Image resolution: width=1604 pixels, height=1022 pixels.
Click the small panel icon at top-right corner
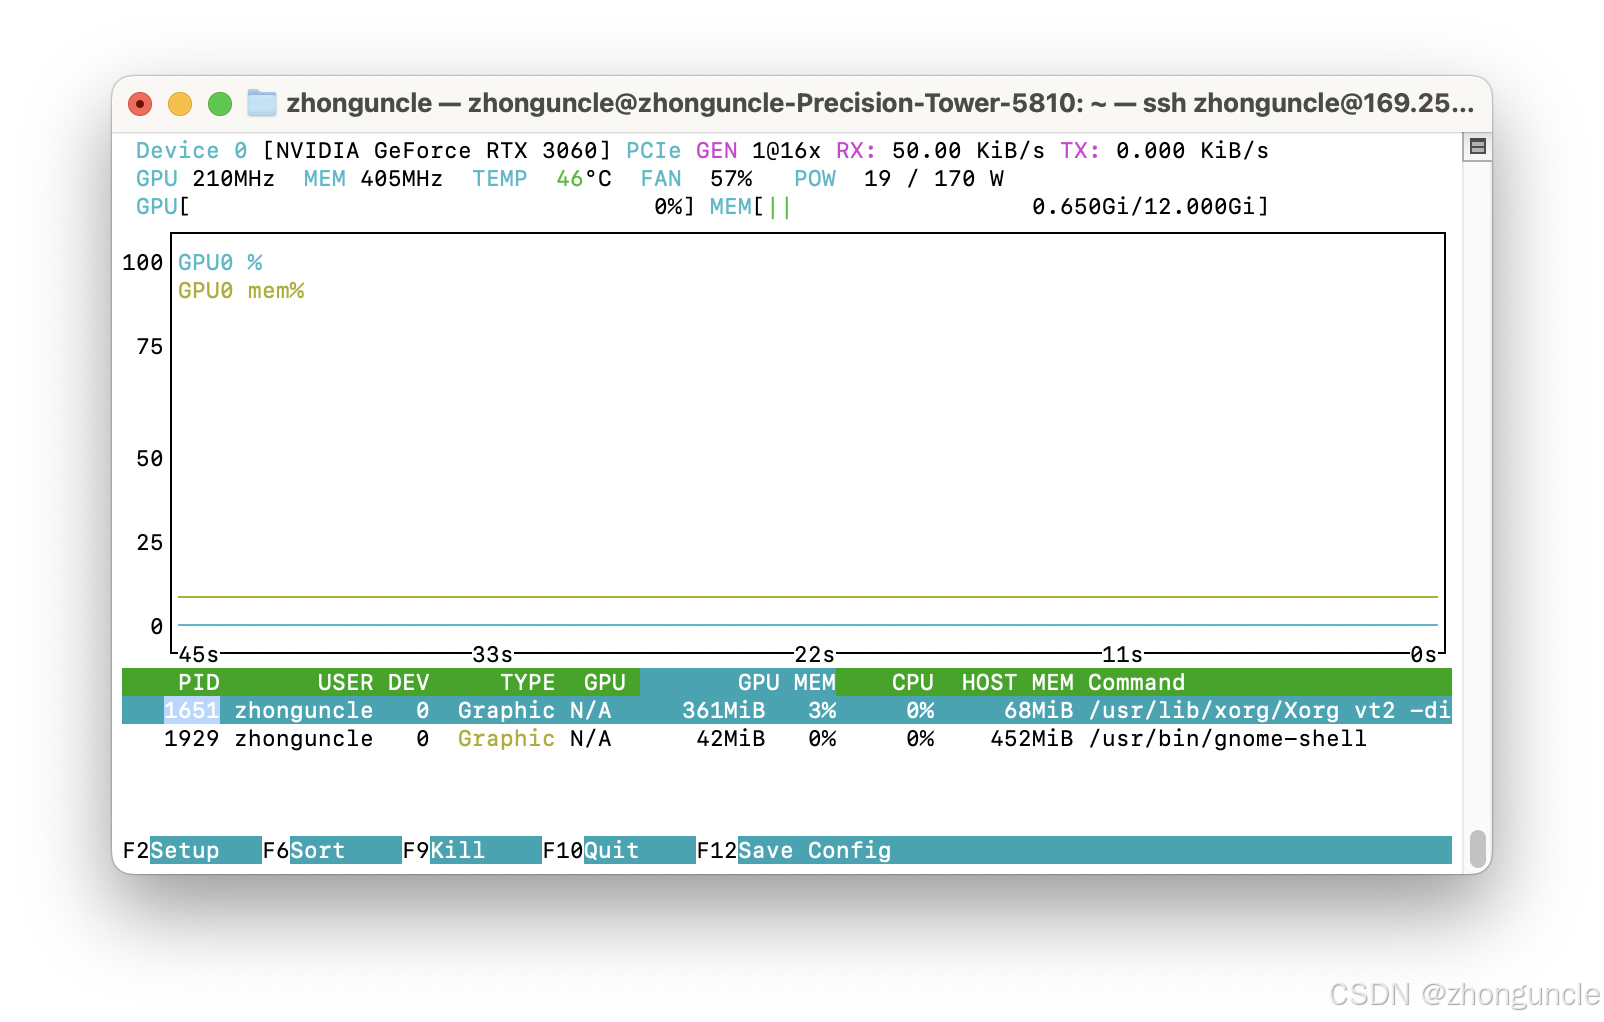pyautogui.click(x=1479, y=144)
